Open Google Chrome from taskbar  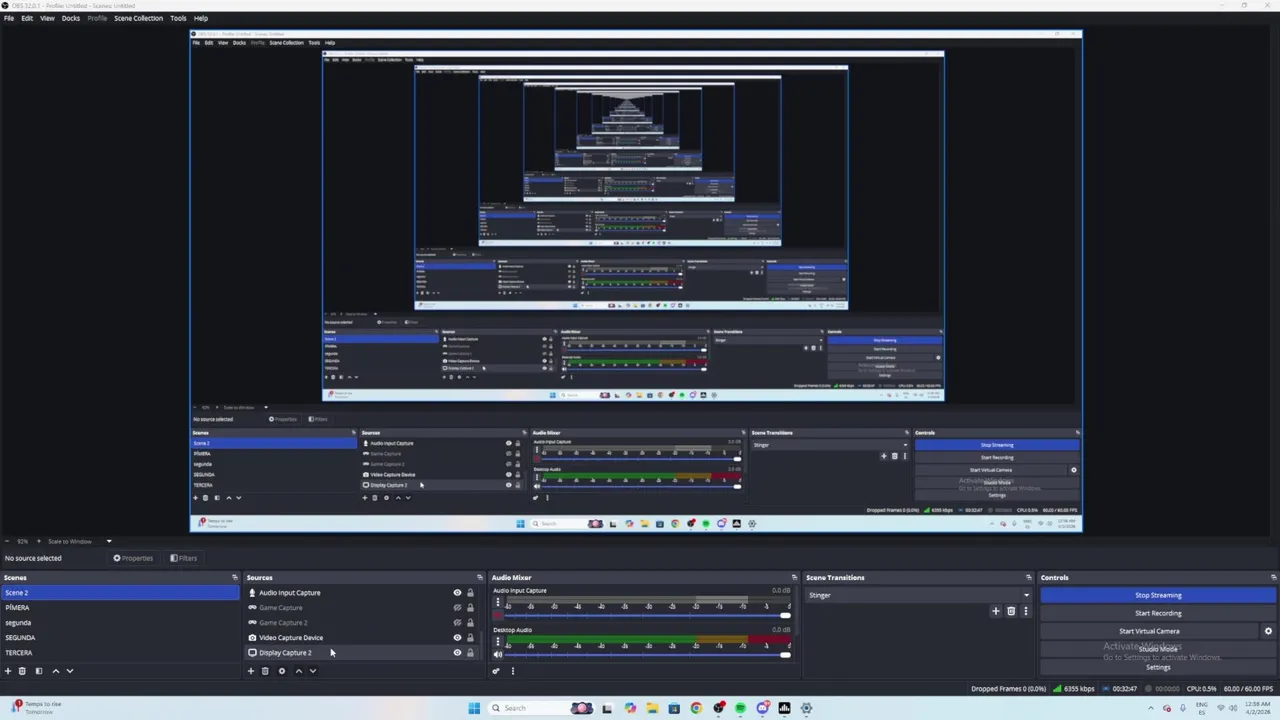pos(696,708)
